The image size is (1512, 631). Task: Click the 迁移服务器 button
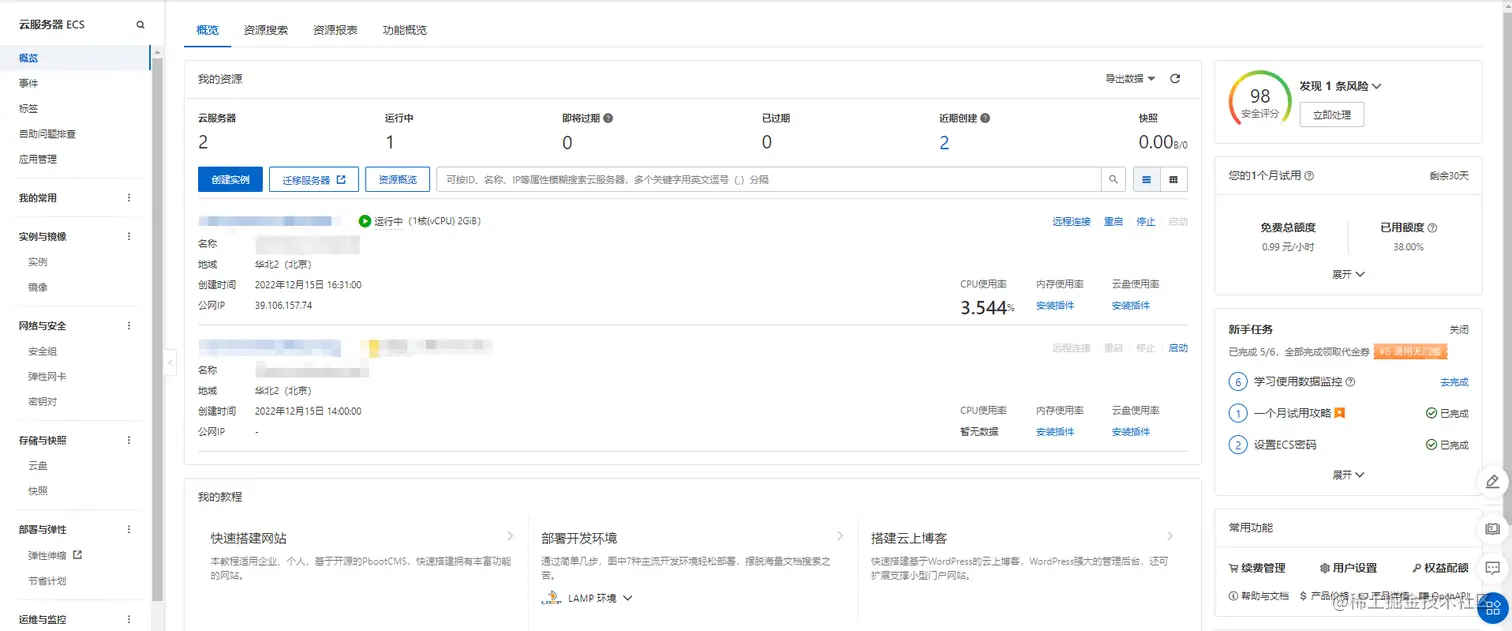coord(313,180)
